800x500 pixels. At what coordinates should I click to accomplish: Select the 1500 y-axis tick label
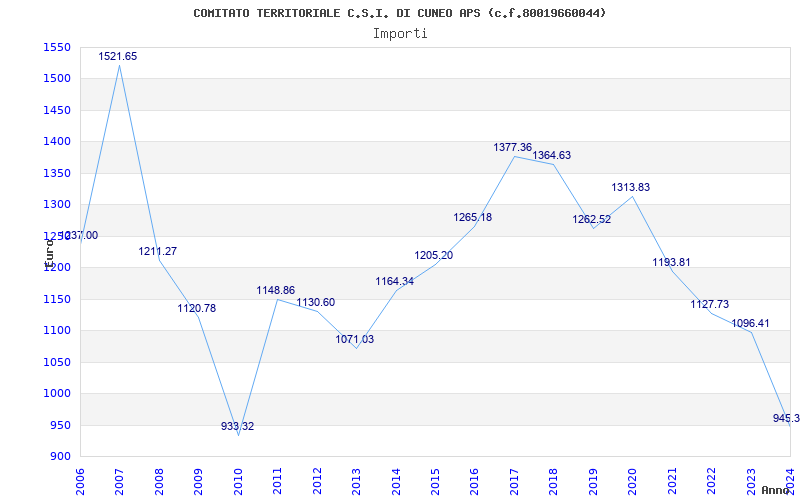57,79
